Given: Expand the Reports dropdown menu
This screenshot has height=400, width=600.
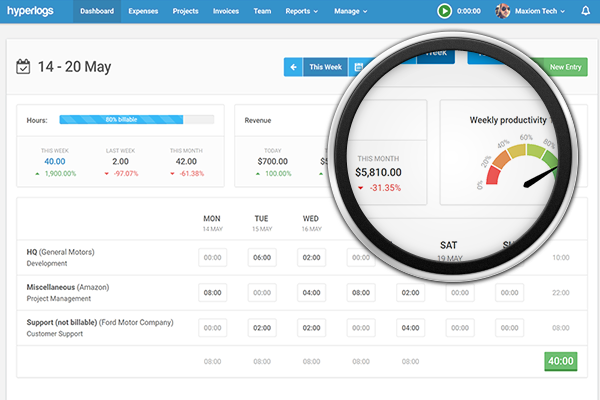Looking at the screenshot, I should (302, 11).
